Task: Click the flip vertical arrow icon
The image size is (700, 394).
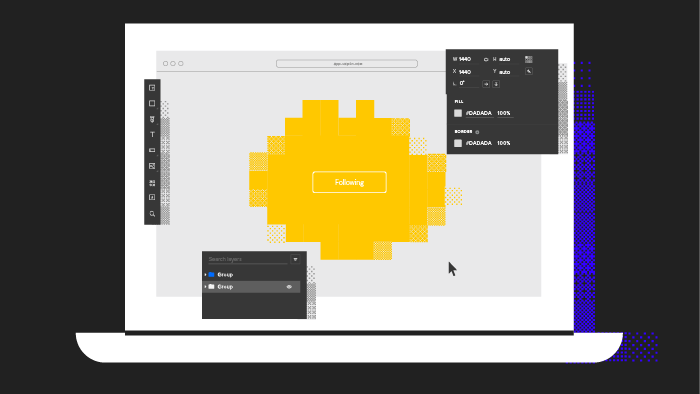Action: point(496,84)
